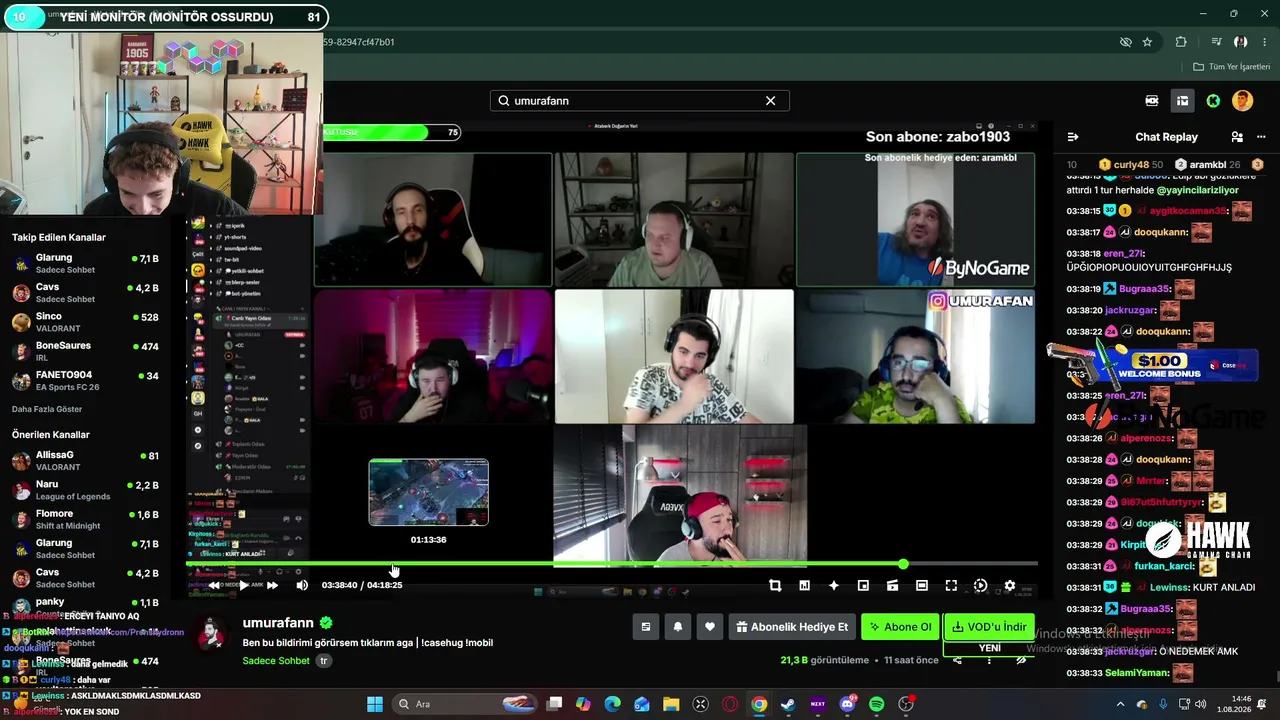This screenshot has height=720, width=1280.
Task: Click the green Kick K coin icon
Action: point(1213,101)
